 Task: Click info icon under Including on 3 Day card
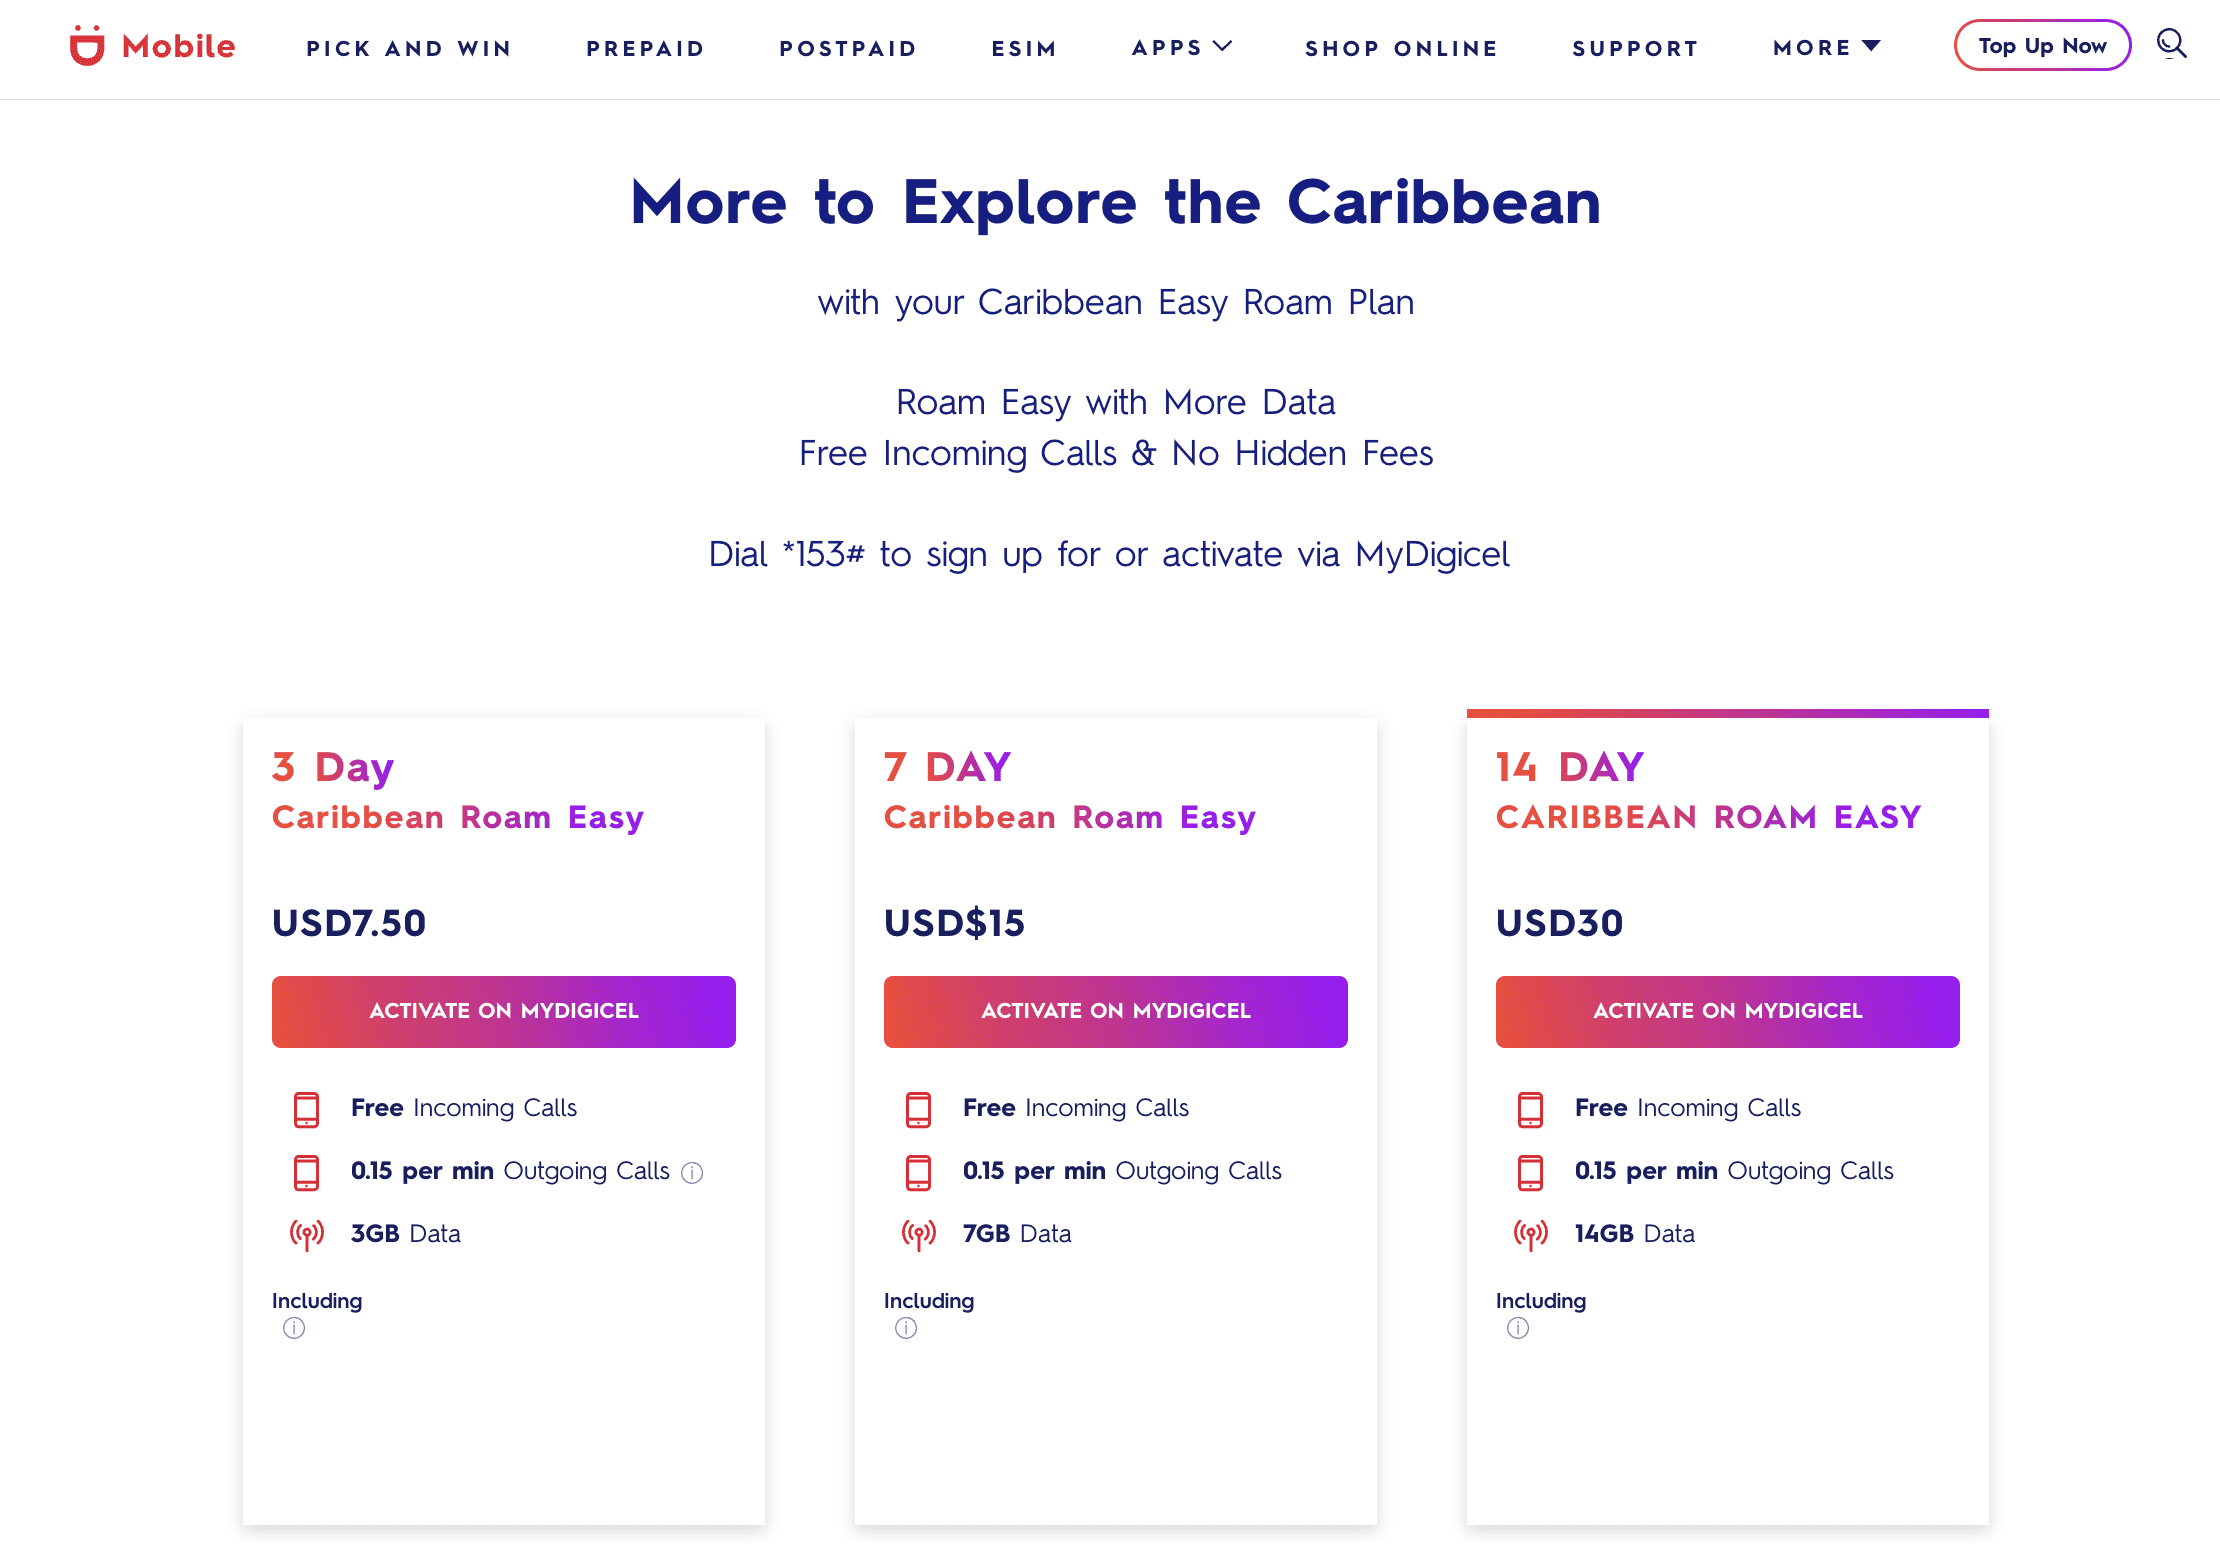[293, 1328]
